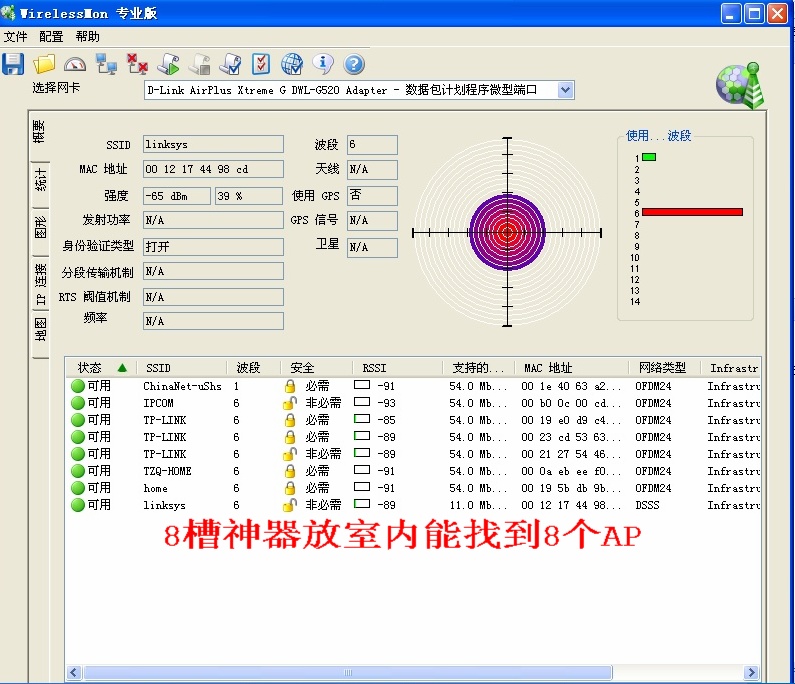Click the scrollbar right arrow
The height and width of the screenshot is (684, 795).
(x=752, y=672)
